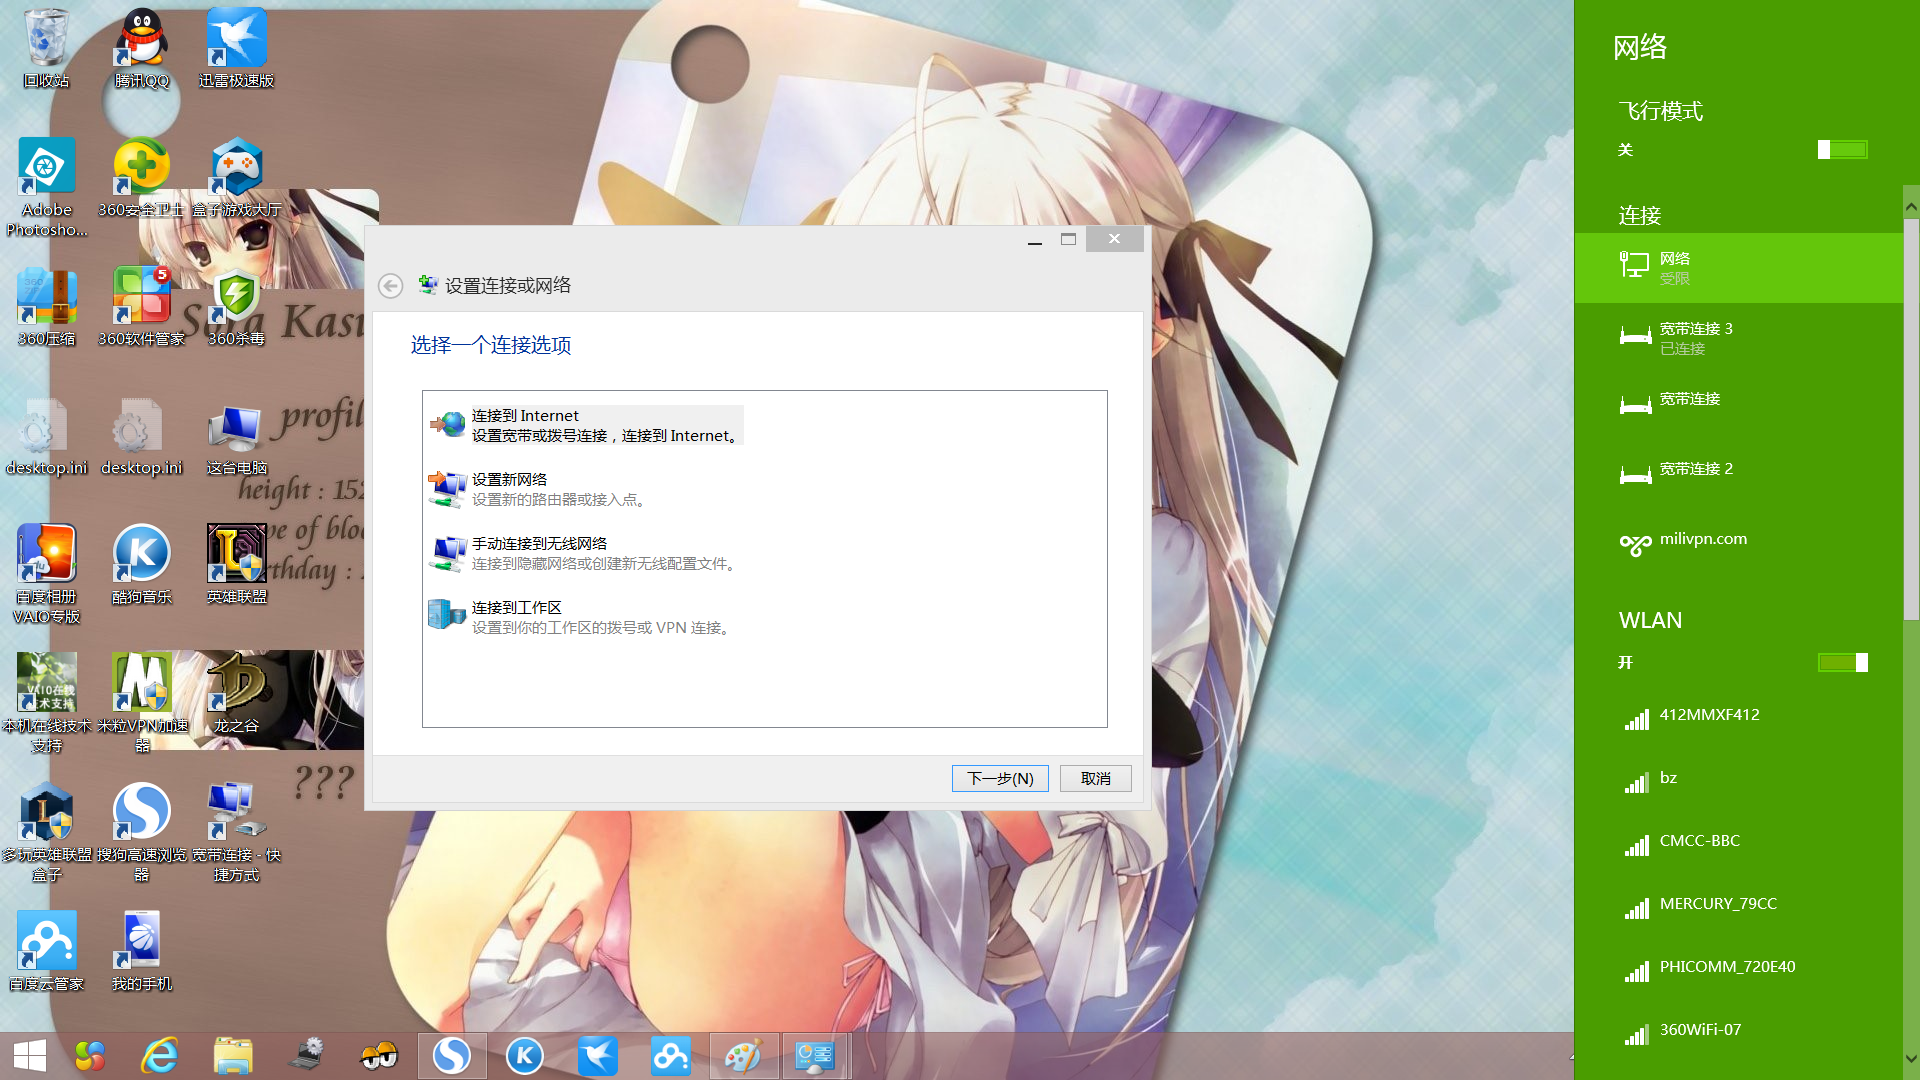This screenshot has width=1920, height=1080.
Task: Open 龙之谷 desktop icon
Action: (x=236, y=694)
